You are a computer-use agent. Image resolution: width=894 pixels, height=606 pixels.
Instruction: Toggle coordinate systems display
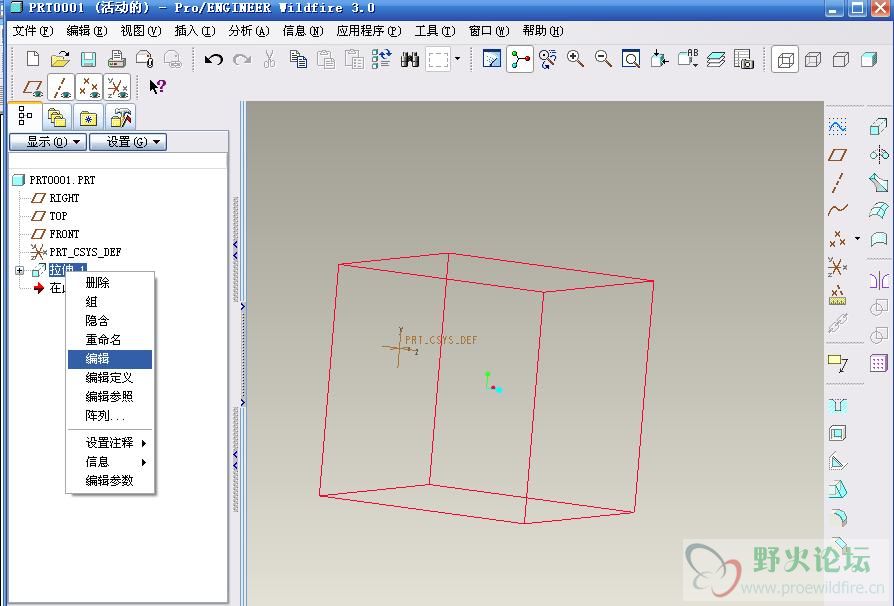[x=118, y=88]
